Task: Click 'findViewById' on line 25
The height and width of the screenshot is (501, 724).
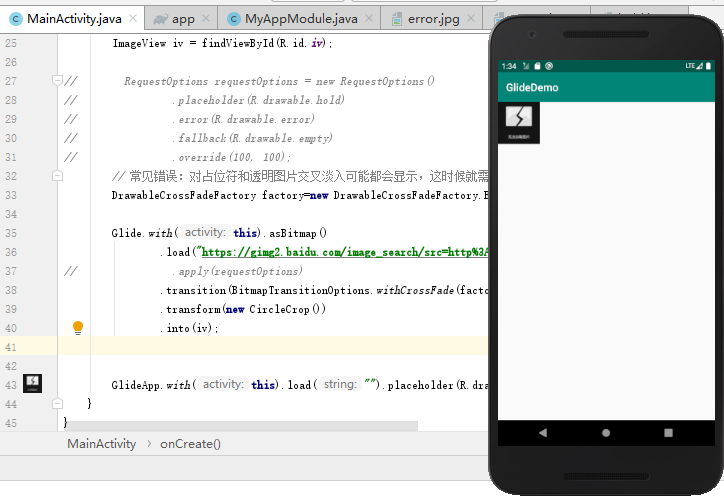Action: (x=238, y=43)
